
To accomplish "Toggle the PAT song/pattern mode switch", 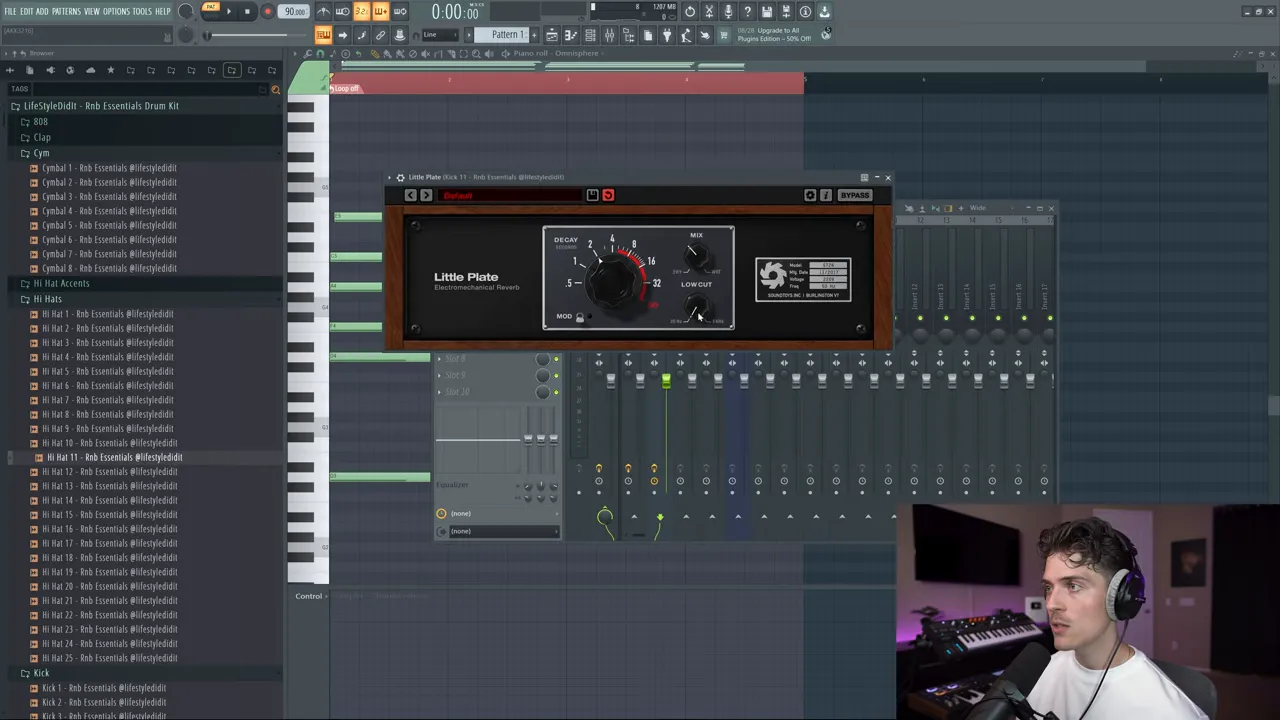I will [x=210, y=9].
